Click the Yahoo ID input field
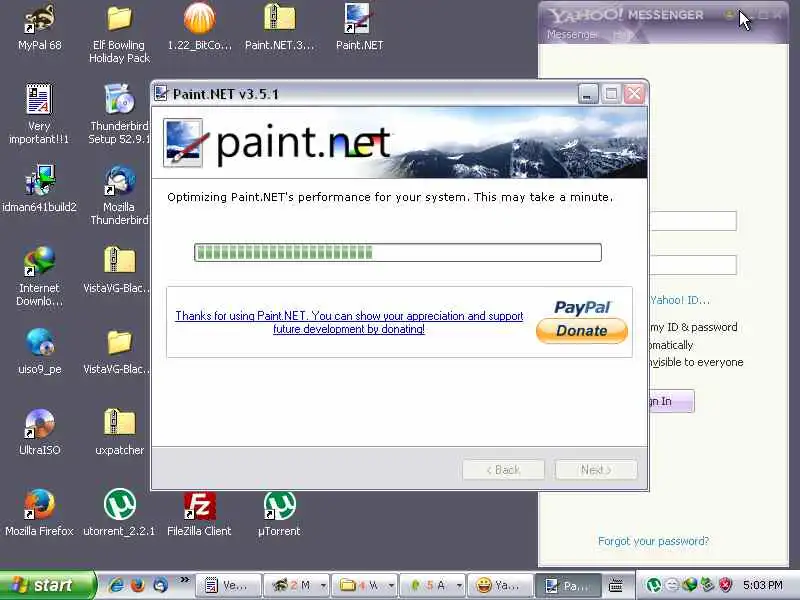Image resolution: width=800 pixels, height=600 pixels. 694,221
